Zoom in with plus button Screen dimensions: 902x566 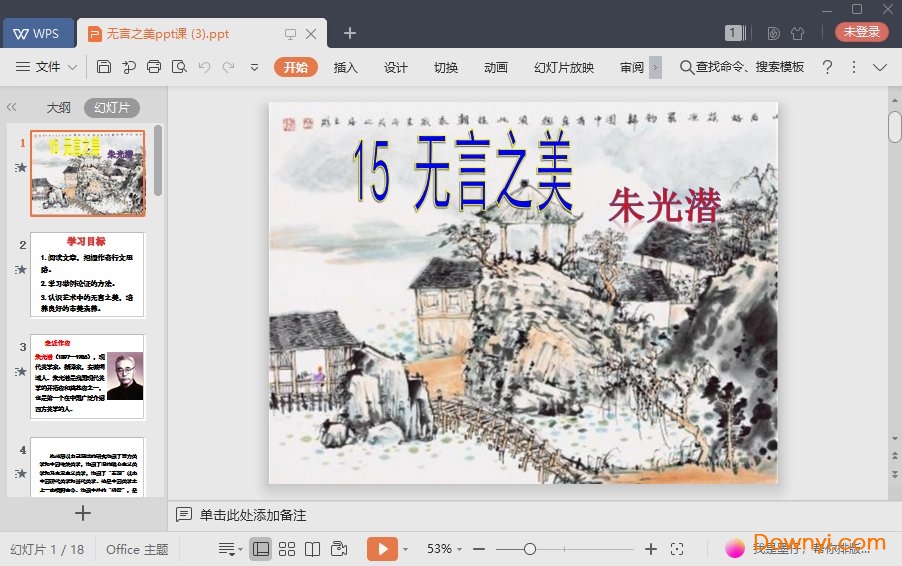click(x=651, y=549)
